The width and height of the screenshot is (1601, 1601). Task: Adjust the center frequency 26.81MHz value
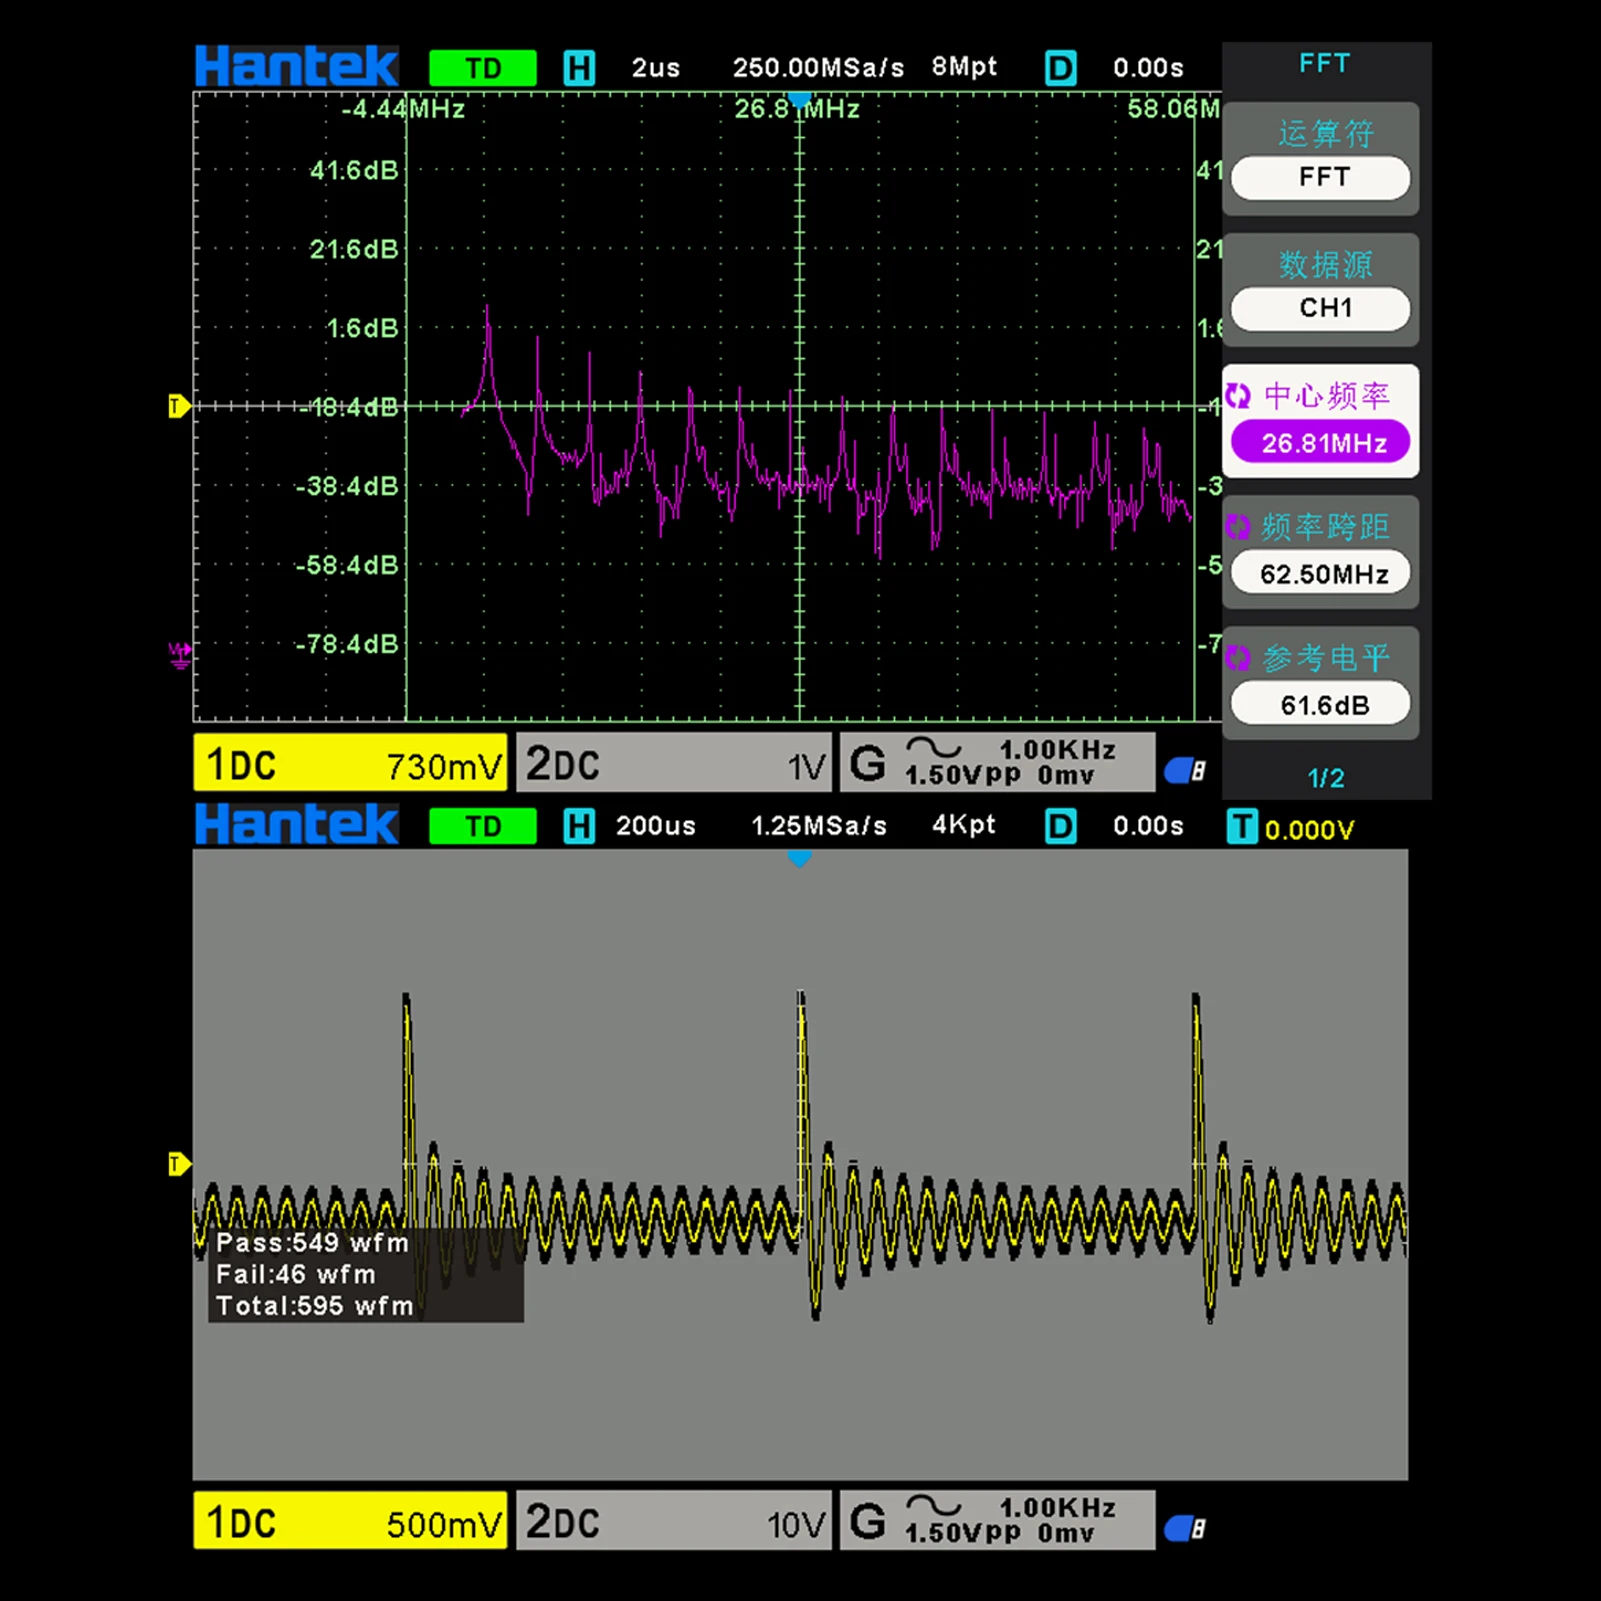1320,442
